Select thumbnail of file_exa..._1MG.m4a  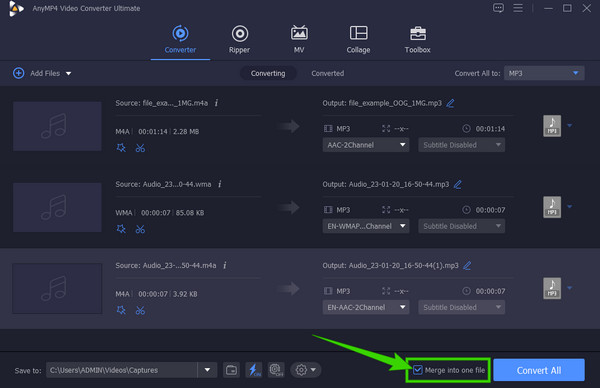tap(57, 126)
